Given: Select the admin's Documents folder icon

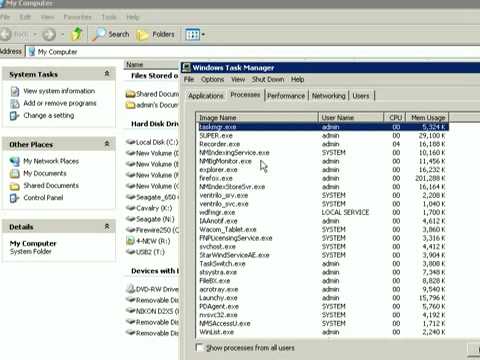Looking at the screenshot, I should tap(130, 105).
